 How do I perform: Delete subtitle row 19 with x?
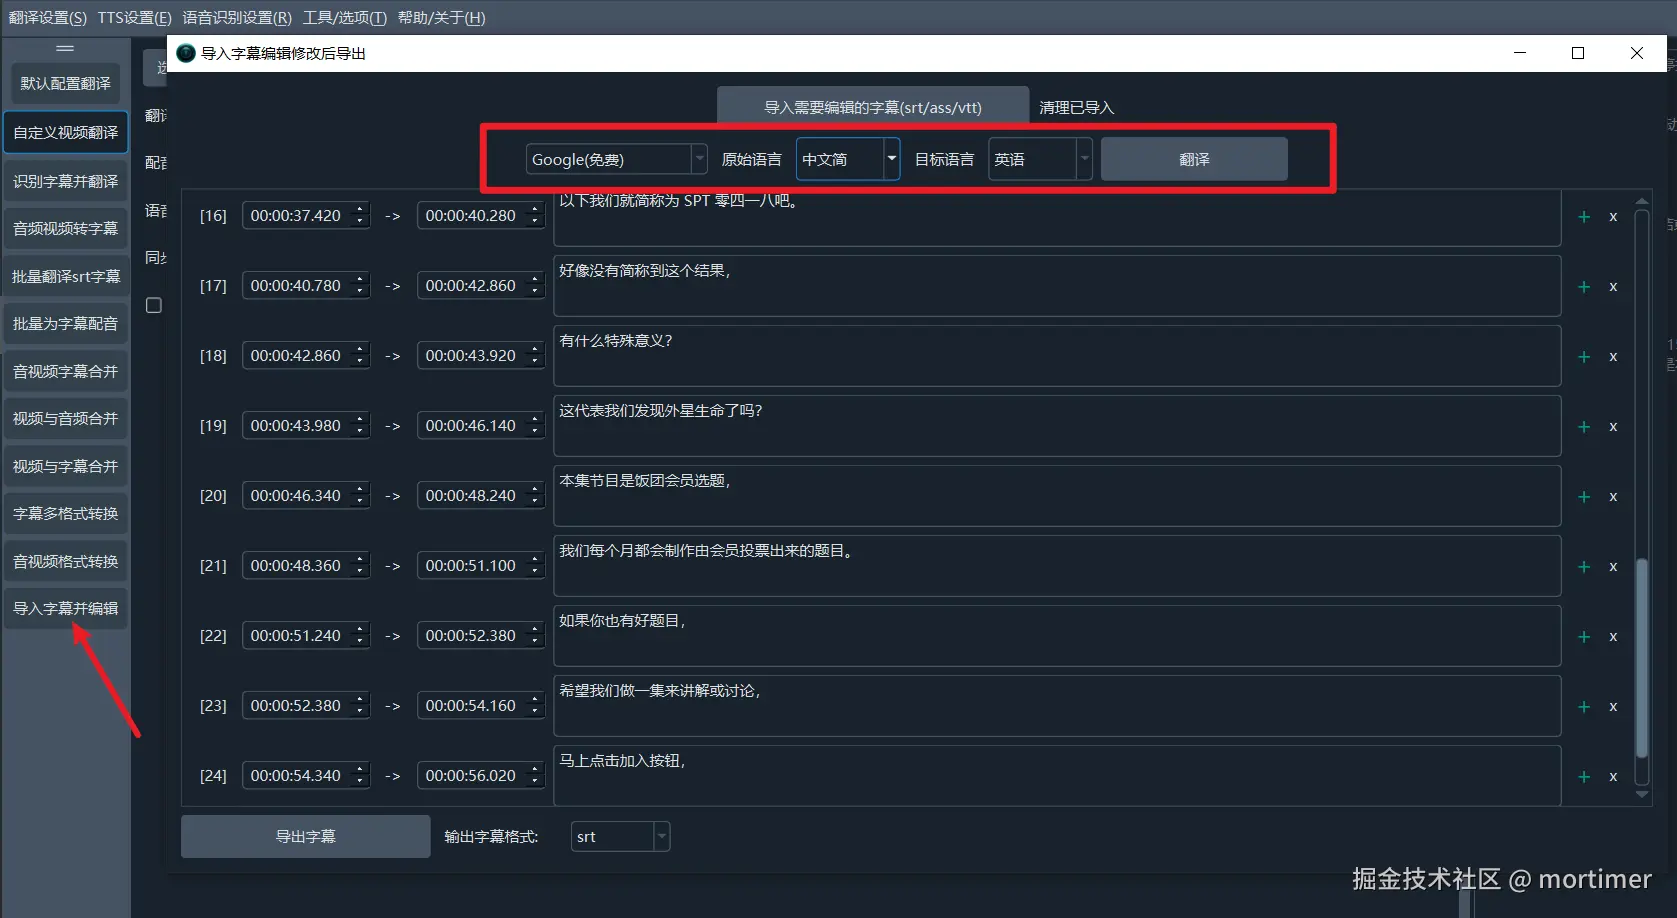1612,427
